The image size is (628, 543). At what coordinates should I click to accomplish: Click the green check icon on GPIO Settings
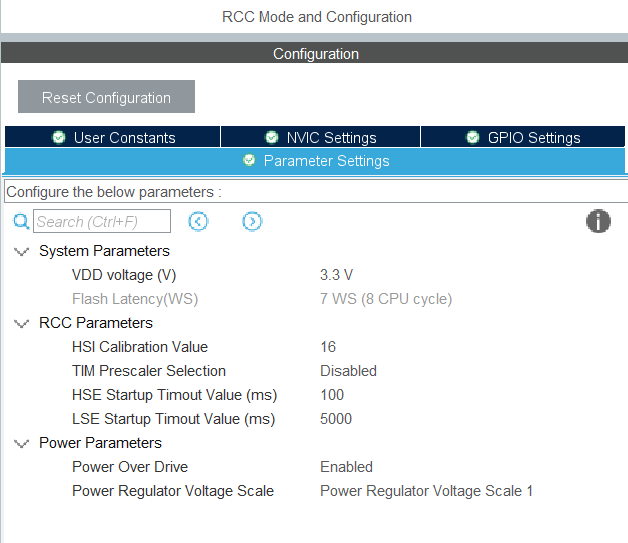coord(473,137)
